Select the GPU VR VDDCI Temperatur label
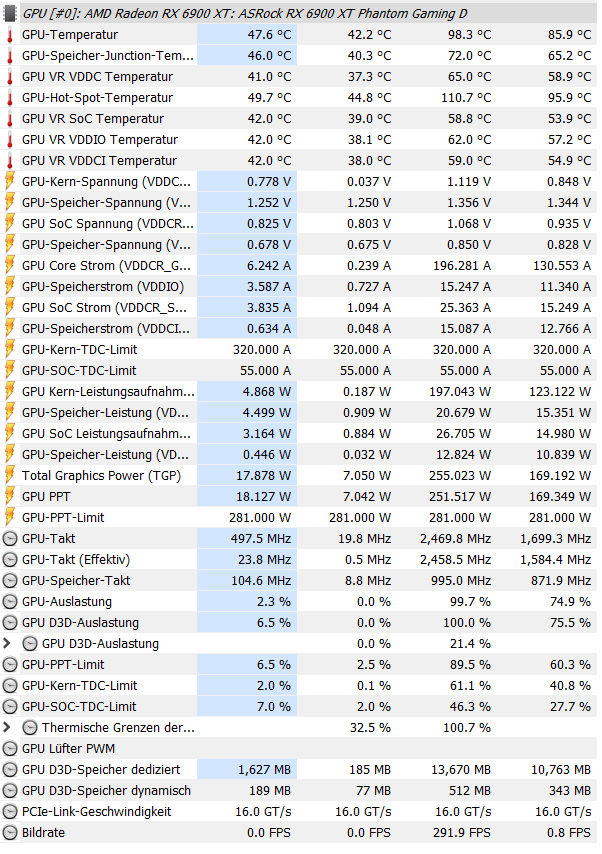This screenshot has width=602, height=854. (99, 161)
